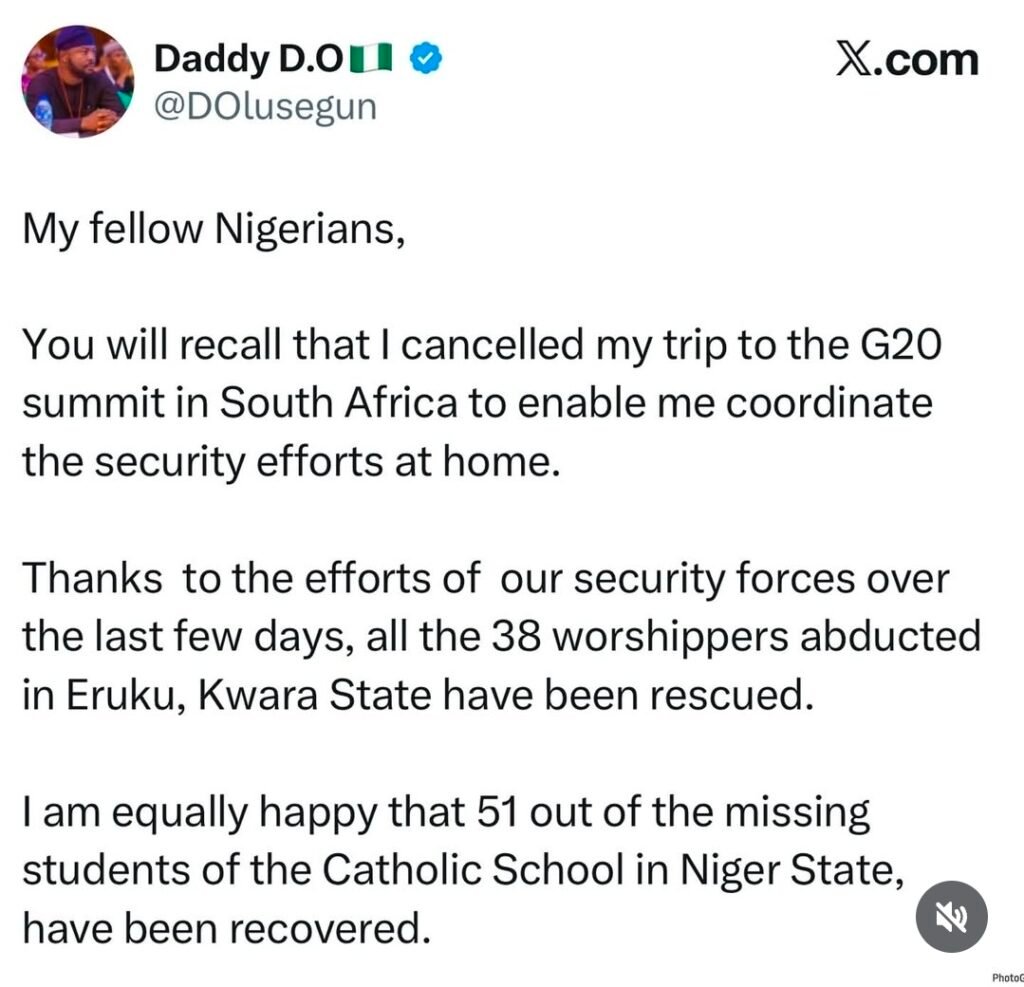The image size is (1024, 987).
Task: Unmute audio with the speaker button
Action: tap(952, 916)
